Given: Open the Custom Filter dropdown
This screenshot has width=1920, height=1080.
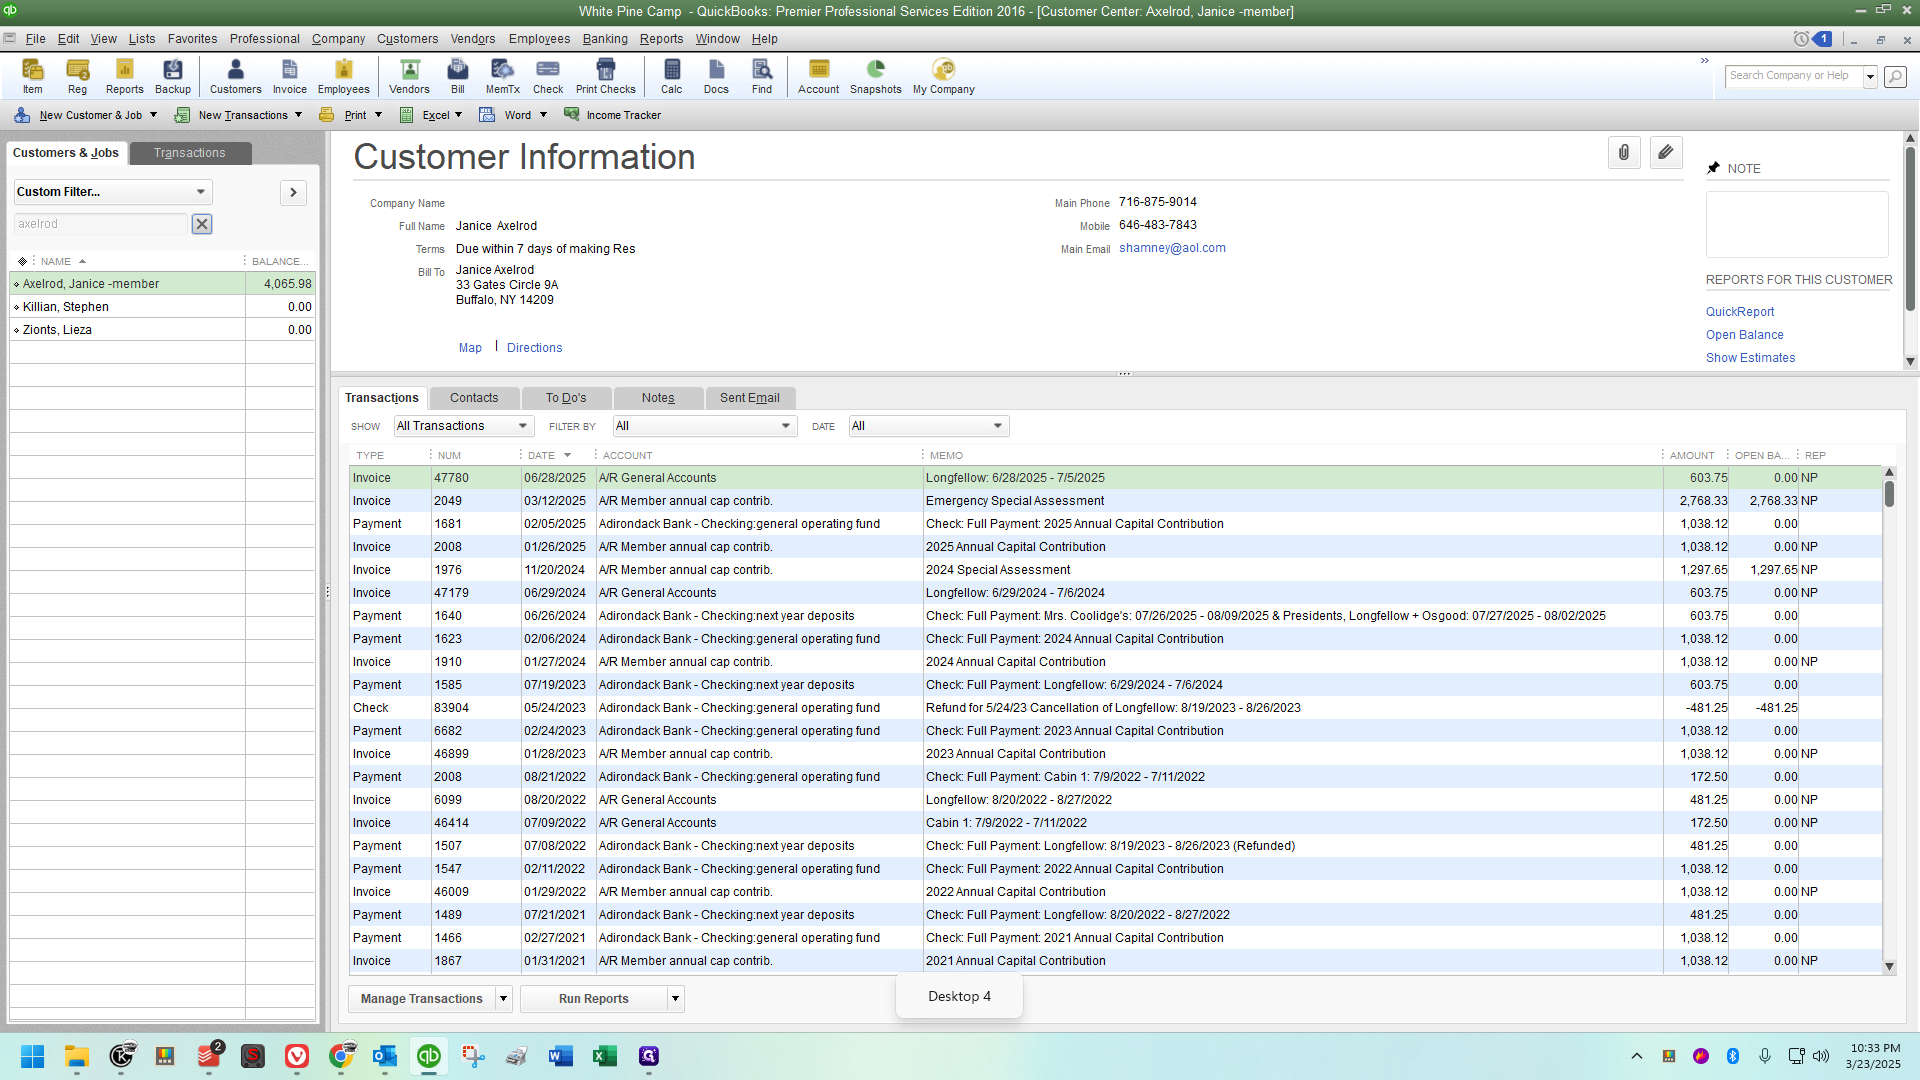Looking at the screenshot, I should (x=113, y=192).
